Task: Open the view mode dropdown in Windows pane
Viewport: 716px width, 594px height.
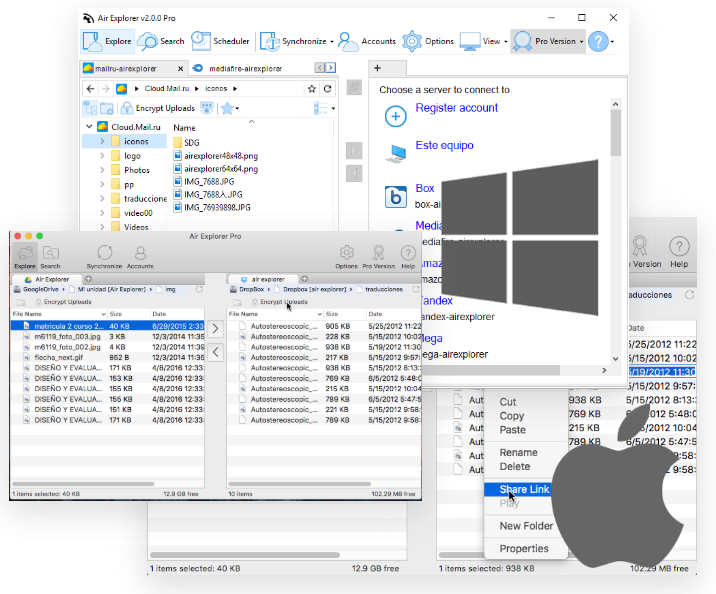Action: pyautogui.click(x=333, y=108)
